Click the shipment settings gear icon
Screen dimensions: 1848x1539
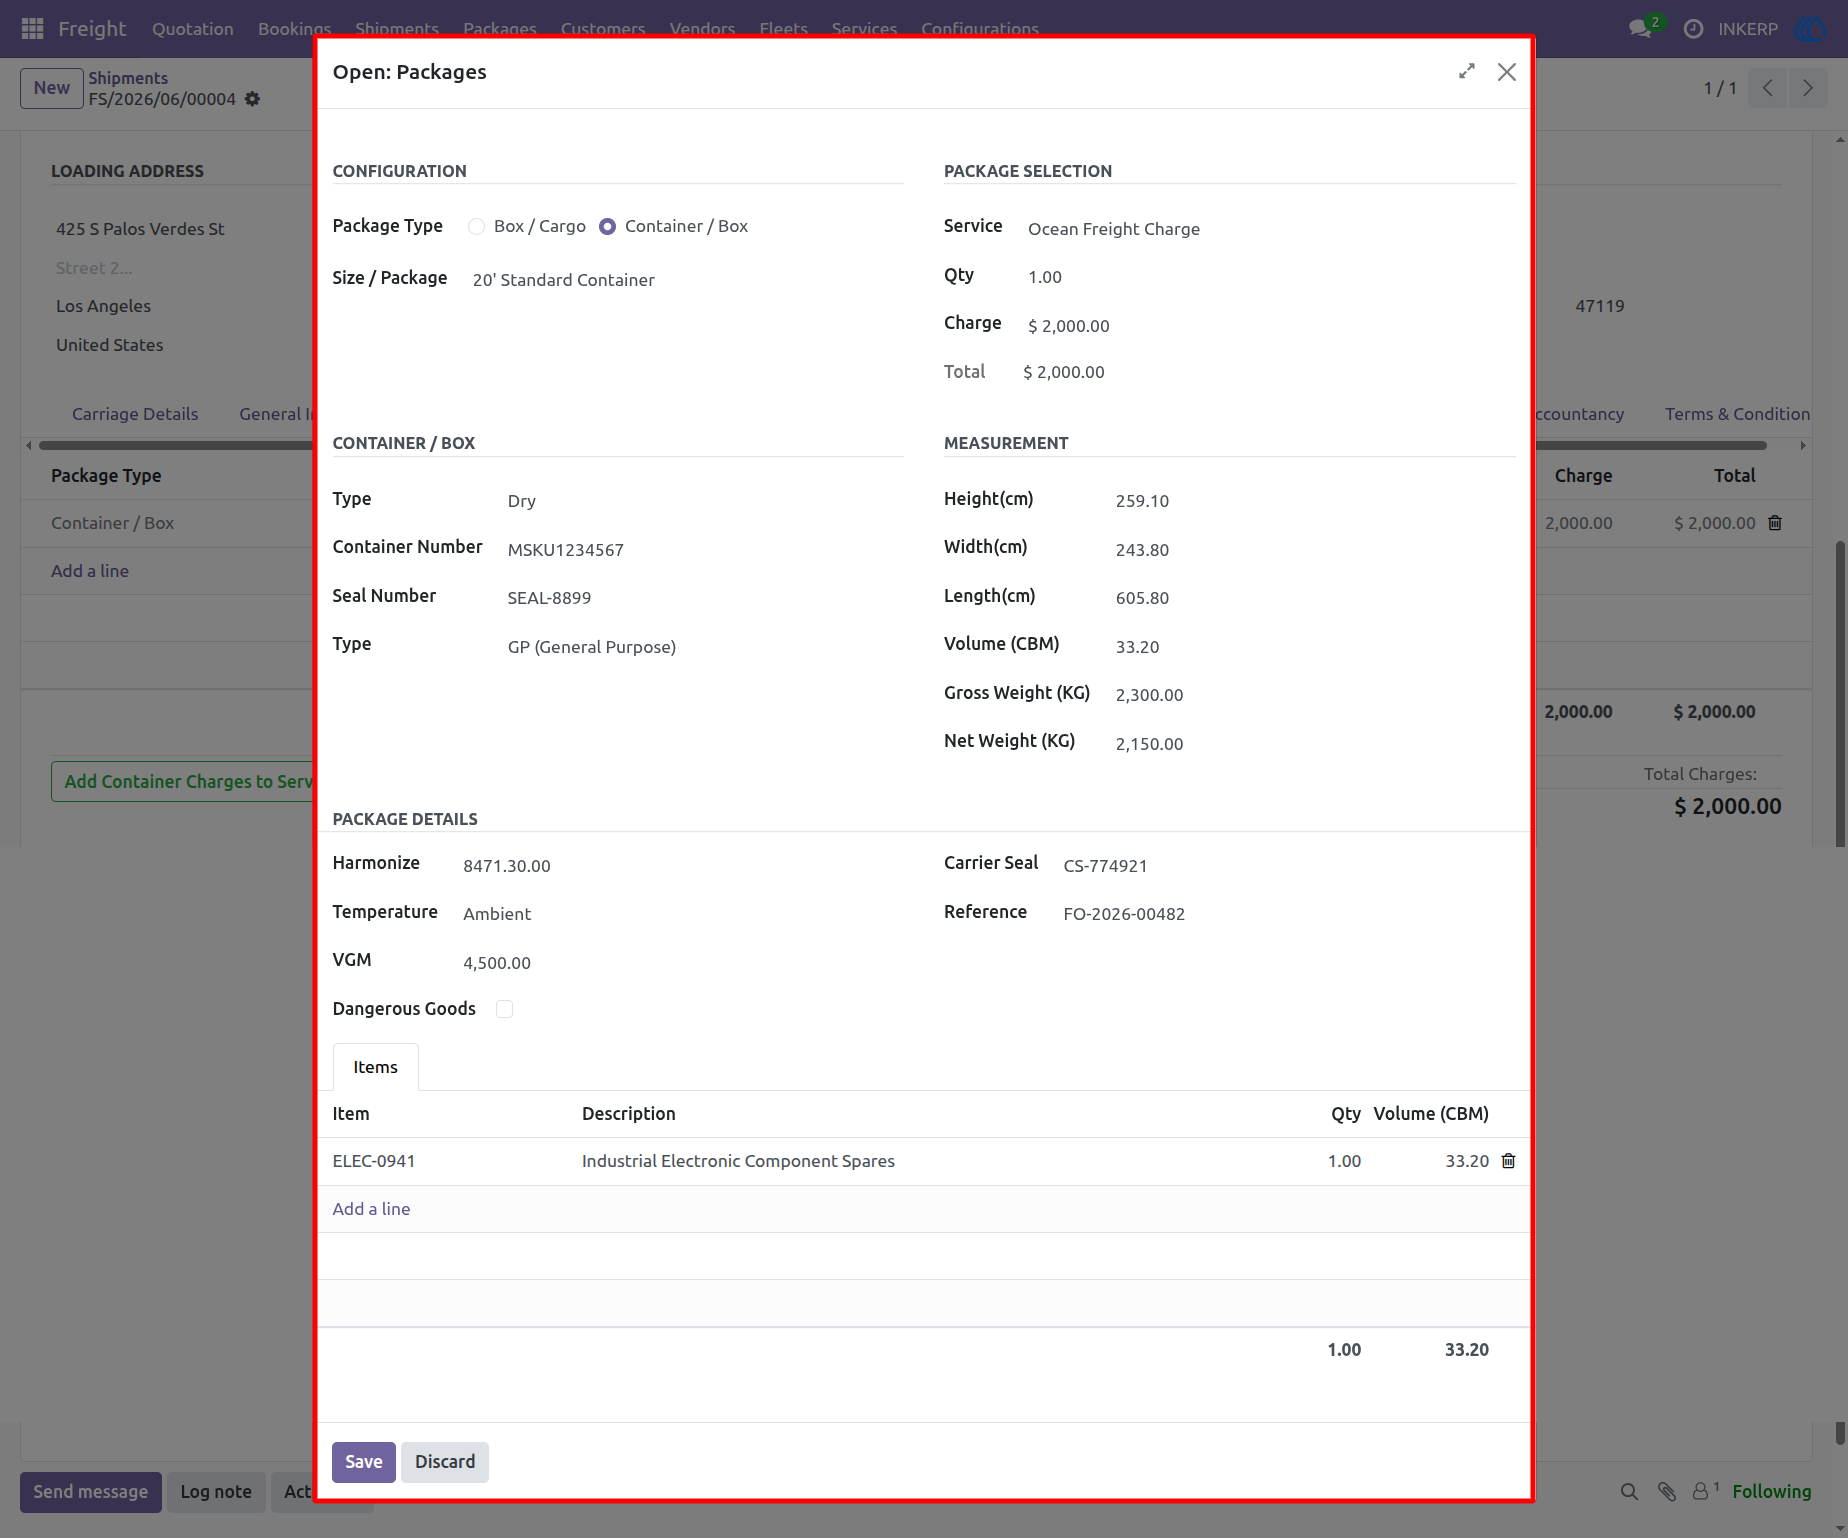pos(253,99)
